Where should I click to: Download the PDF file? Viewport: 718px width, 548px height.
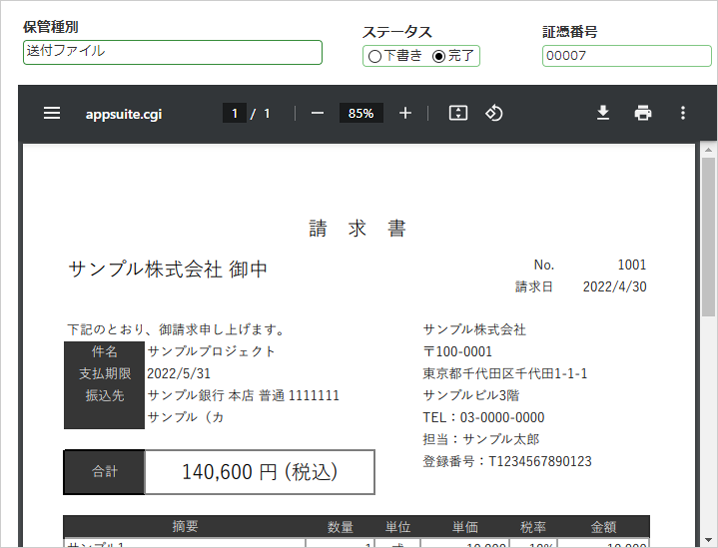coord(603,113)
